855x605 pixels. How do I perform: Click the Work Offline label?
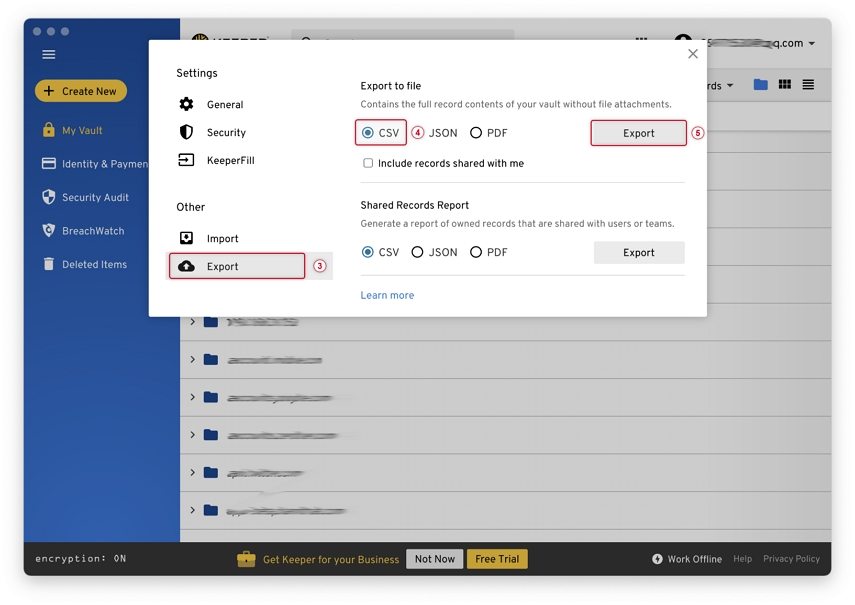pos(695,559)
